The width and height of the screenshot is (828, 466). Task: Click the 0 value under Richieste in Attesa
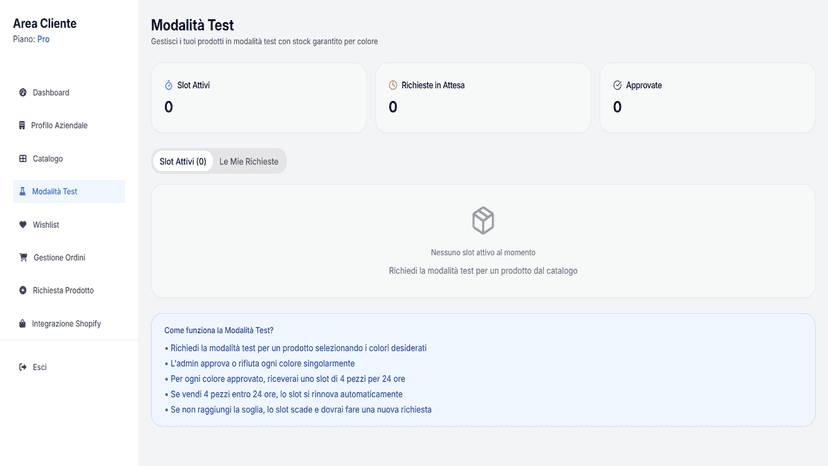pyautogui.click(x=393, y=107)
